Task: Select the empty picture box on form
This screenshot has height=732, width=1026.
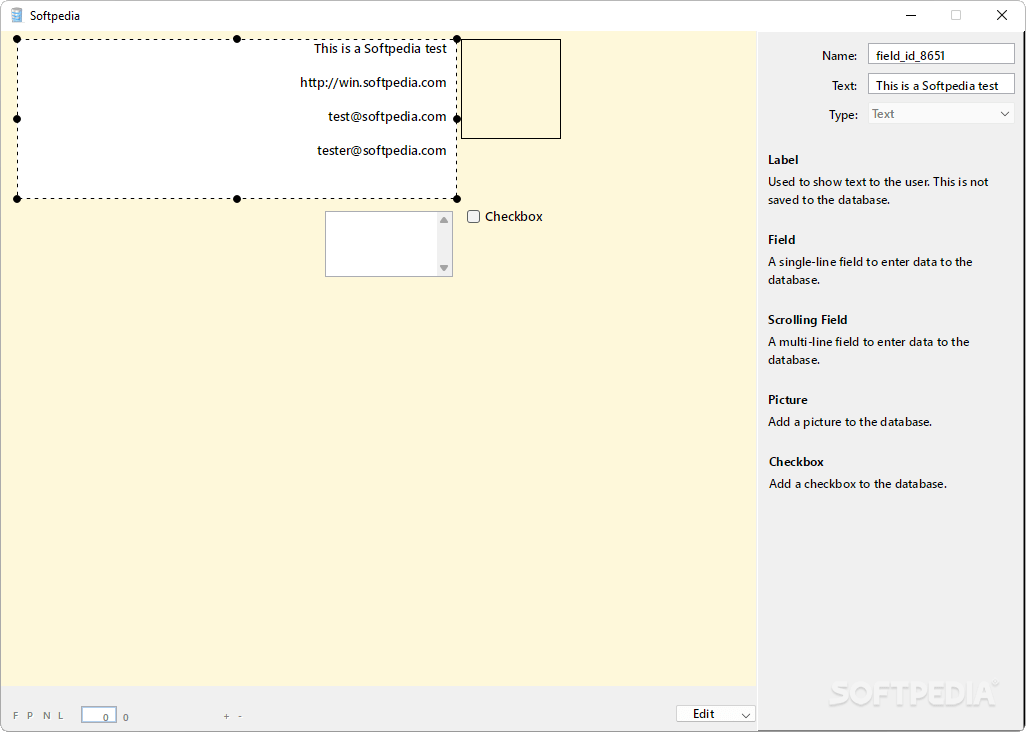Action: 511,89
